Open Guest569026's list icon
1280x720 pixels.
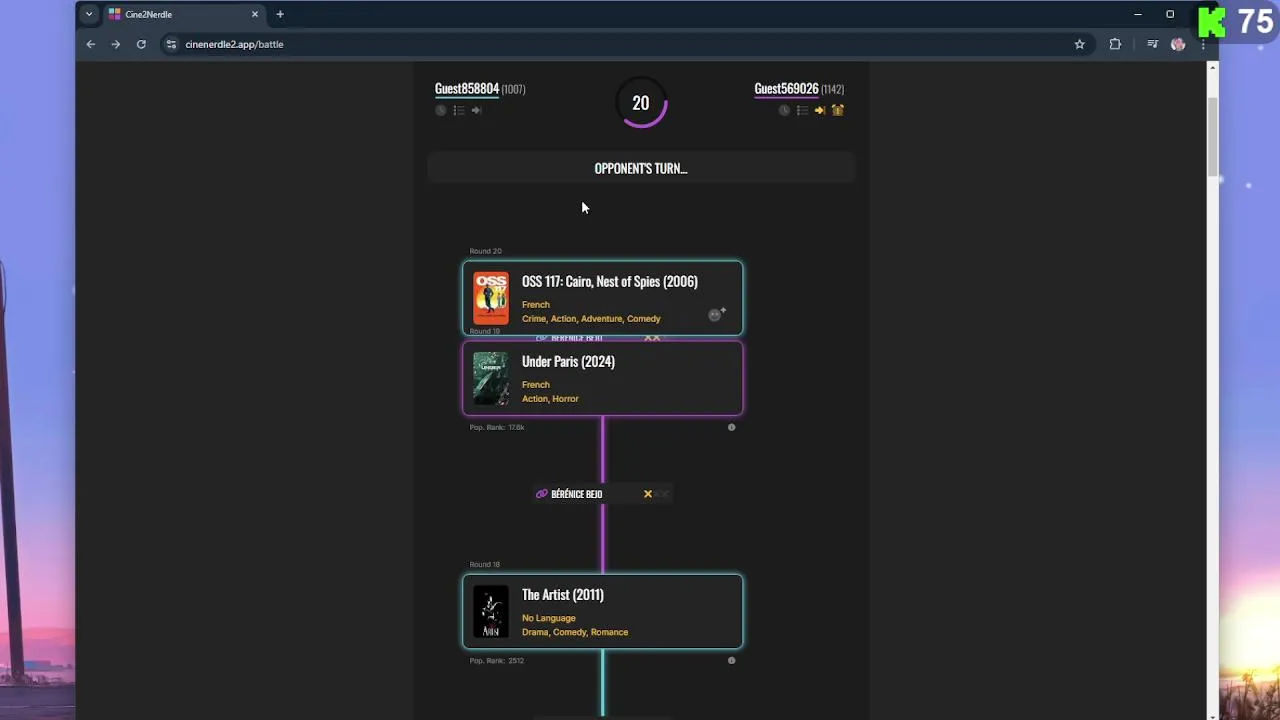[x=802, y=110]
